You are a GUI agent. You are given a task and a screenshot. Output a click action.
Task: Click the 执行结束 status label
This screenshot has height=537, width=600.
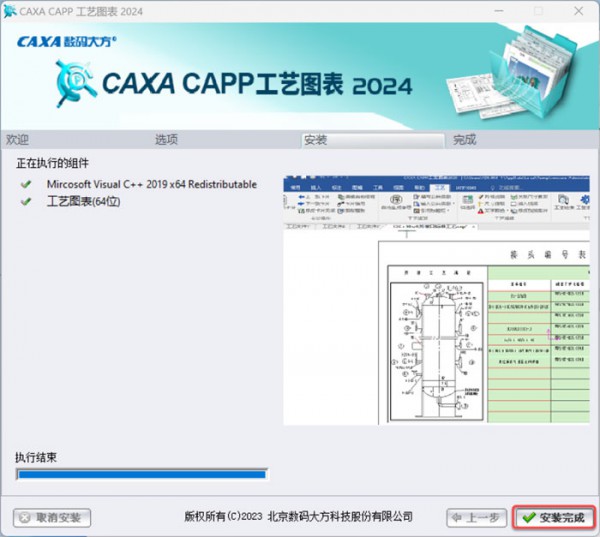pyautogui.click(x=36, y=457)
